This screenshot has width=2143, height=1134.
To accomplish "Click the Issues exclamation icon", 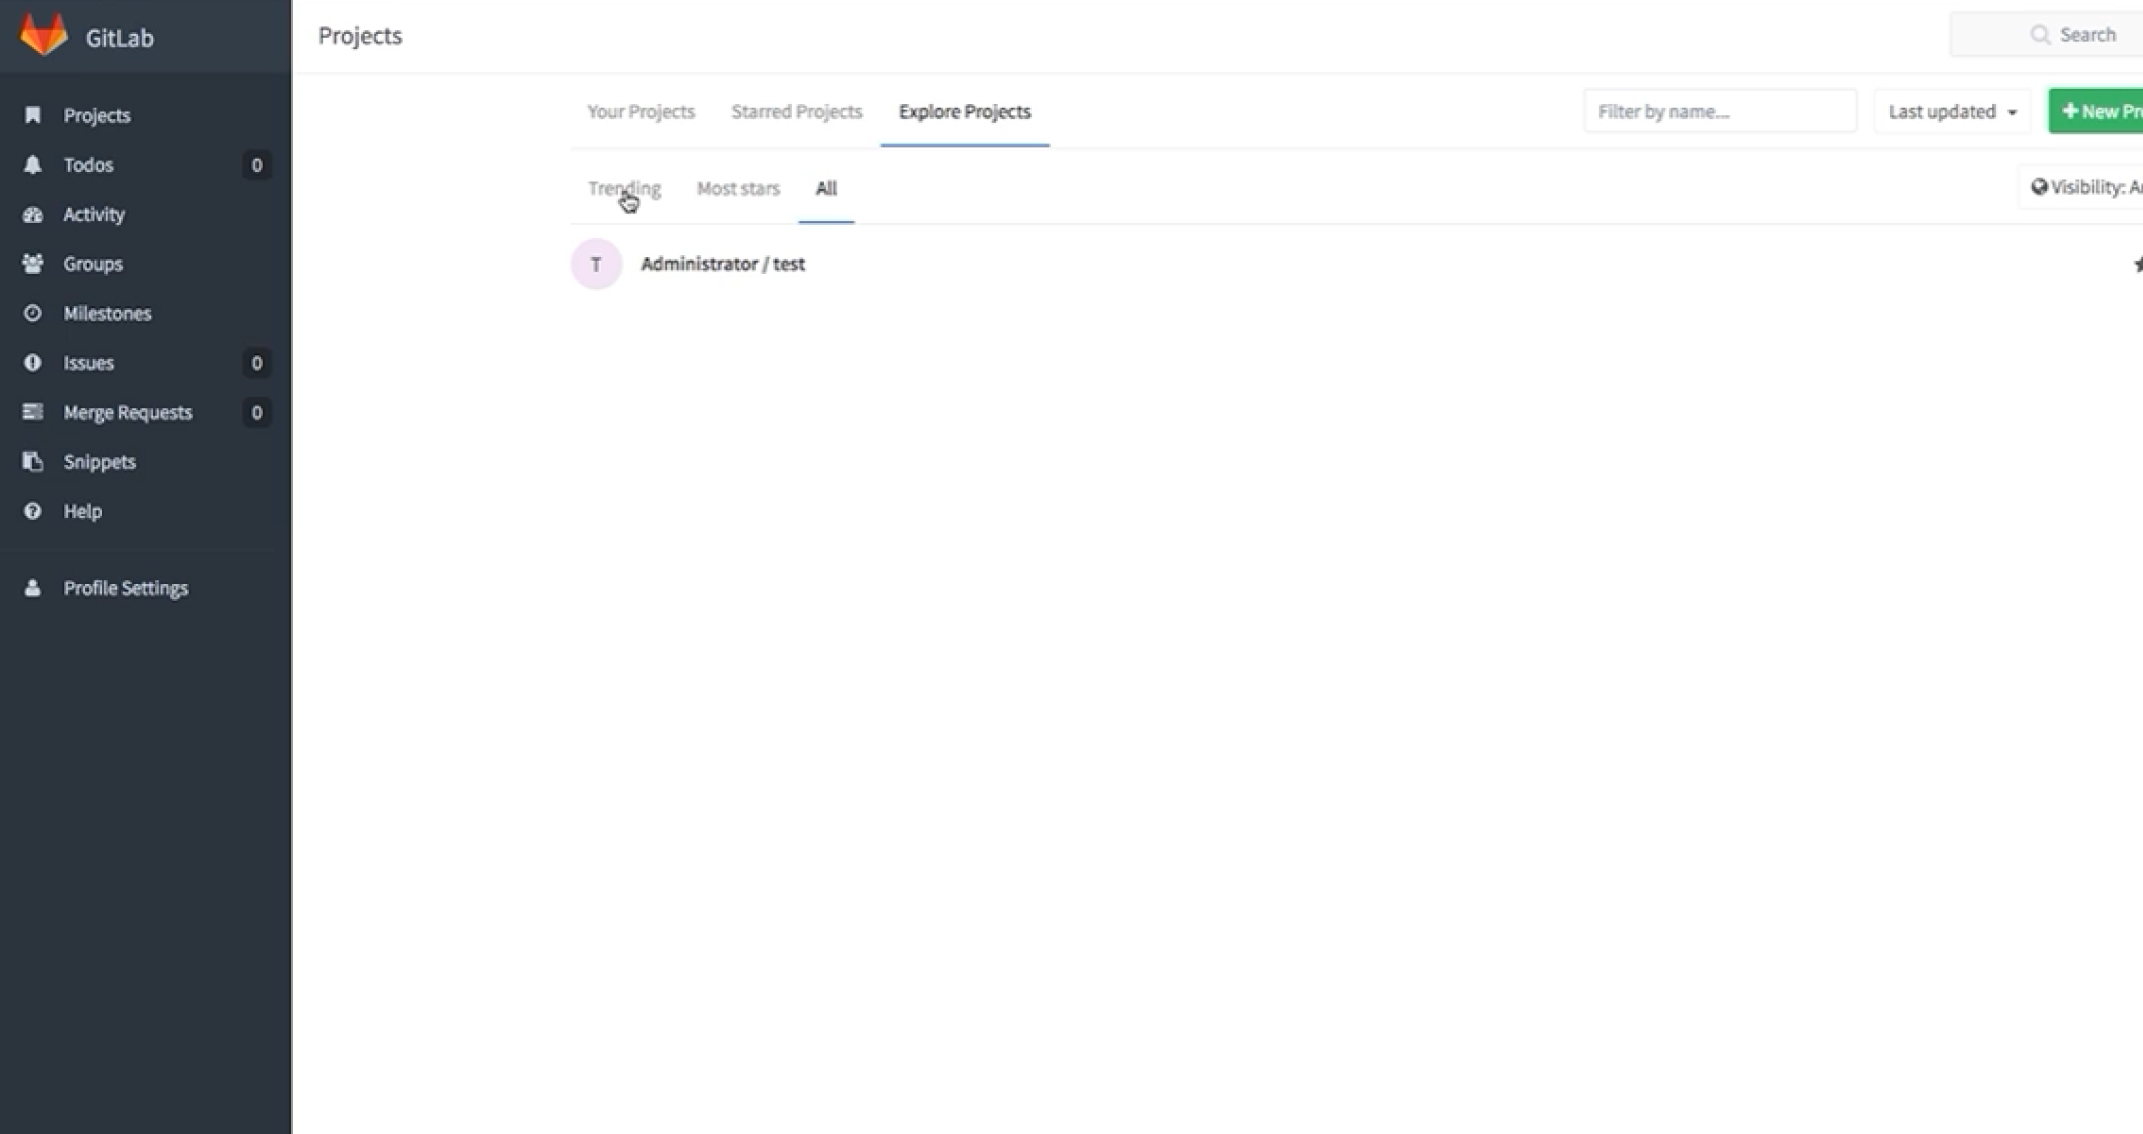I will (33, 362).
